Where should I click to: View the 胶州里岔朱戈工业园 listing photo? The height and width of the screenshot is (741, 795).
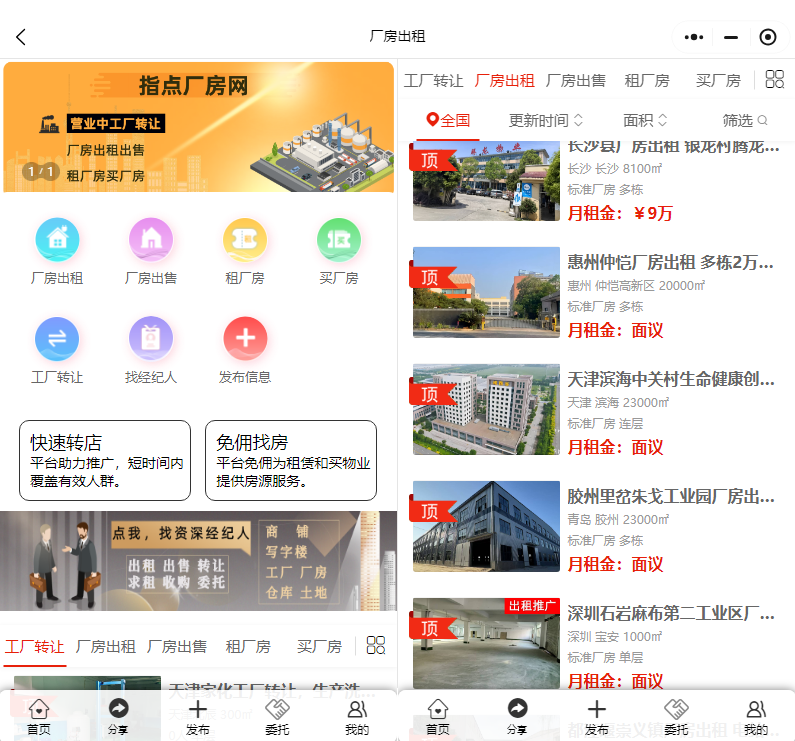point(486,526)
